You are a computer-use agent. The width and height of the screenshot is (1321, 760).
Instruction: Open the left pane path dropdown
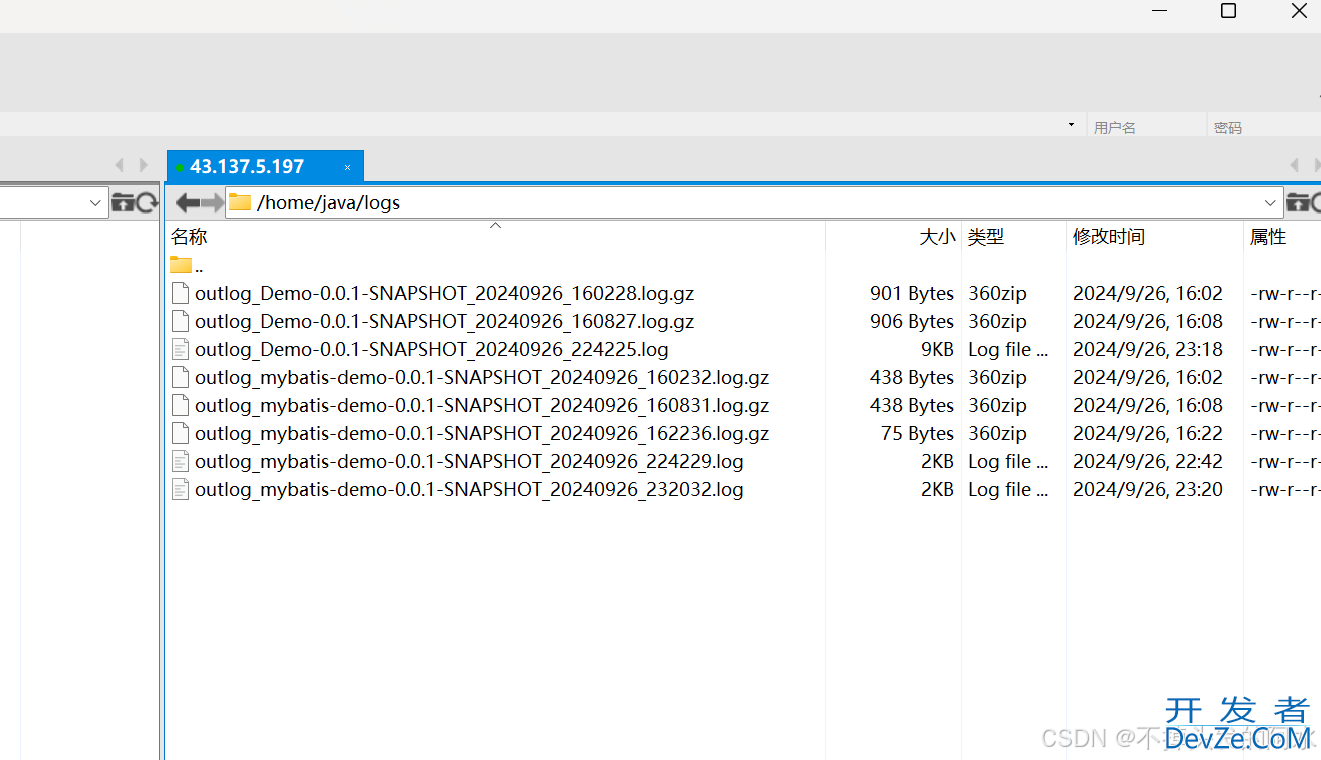(95, 202)
